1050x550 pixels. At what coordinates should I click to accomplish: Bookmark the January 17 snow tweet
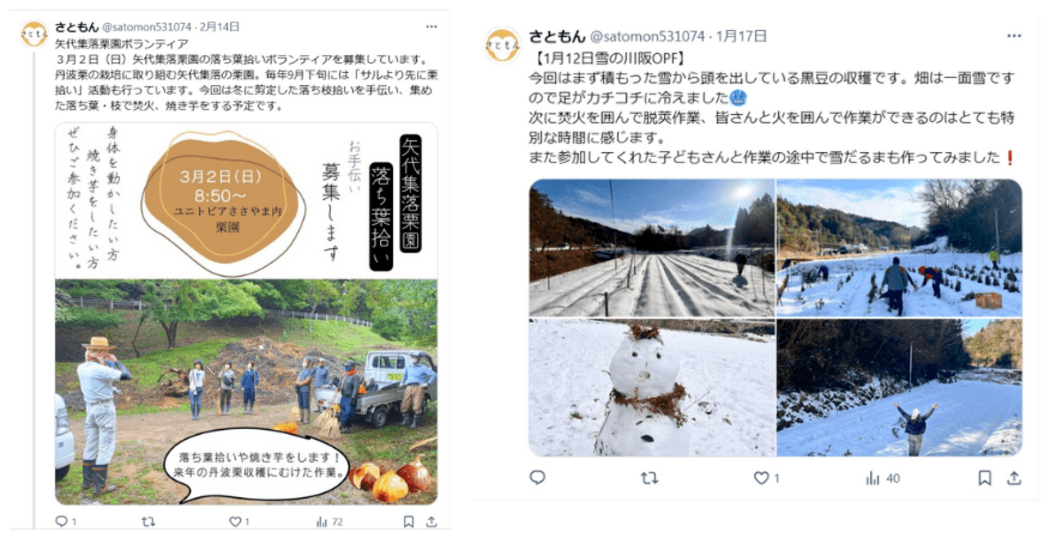984,478
